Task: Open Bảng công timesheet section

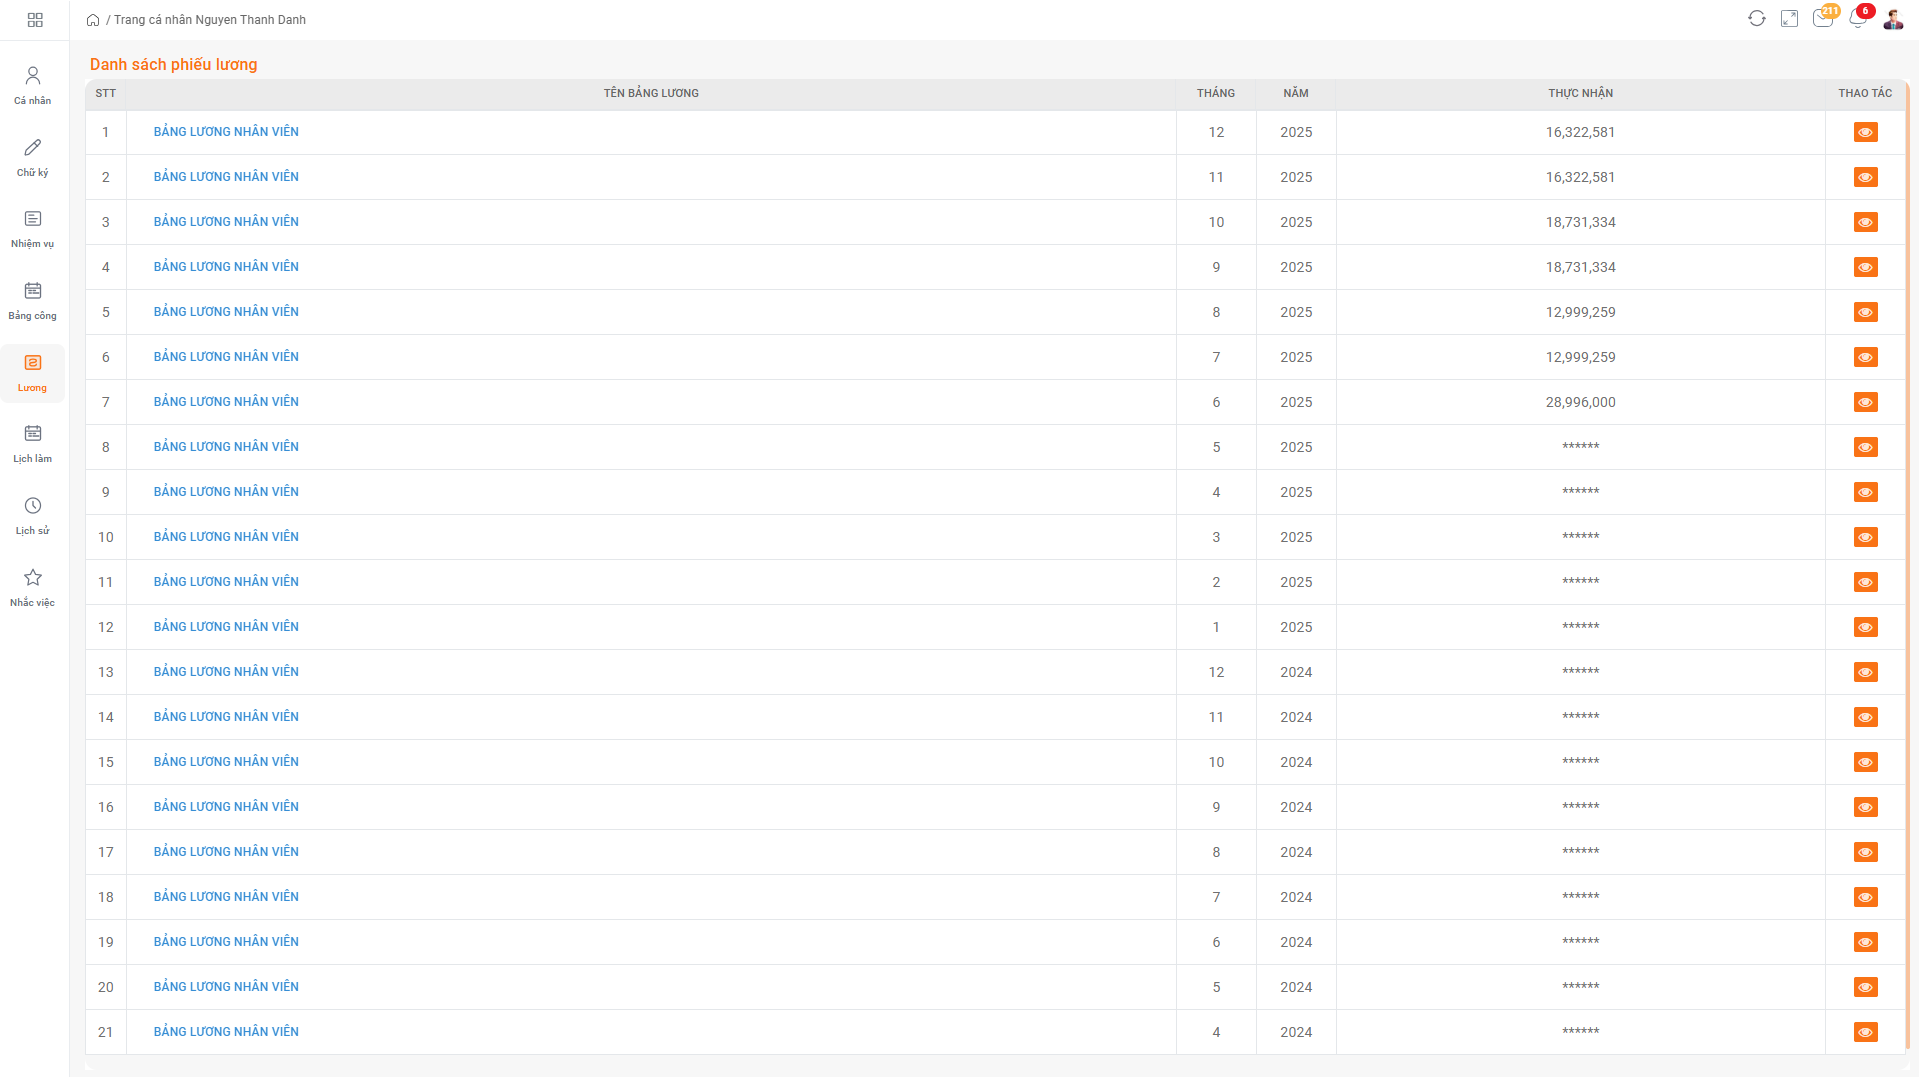Action: (33, 300)
